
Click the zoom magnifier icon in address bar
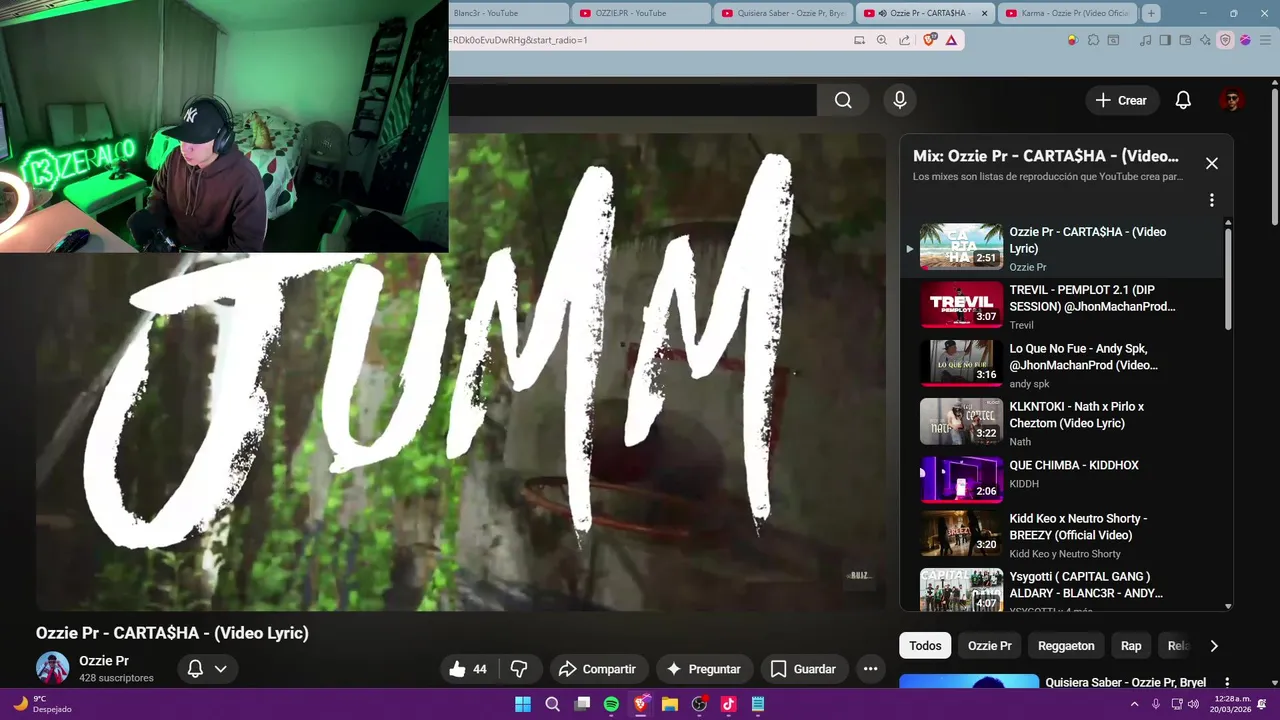tap(881, 40)
